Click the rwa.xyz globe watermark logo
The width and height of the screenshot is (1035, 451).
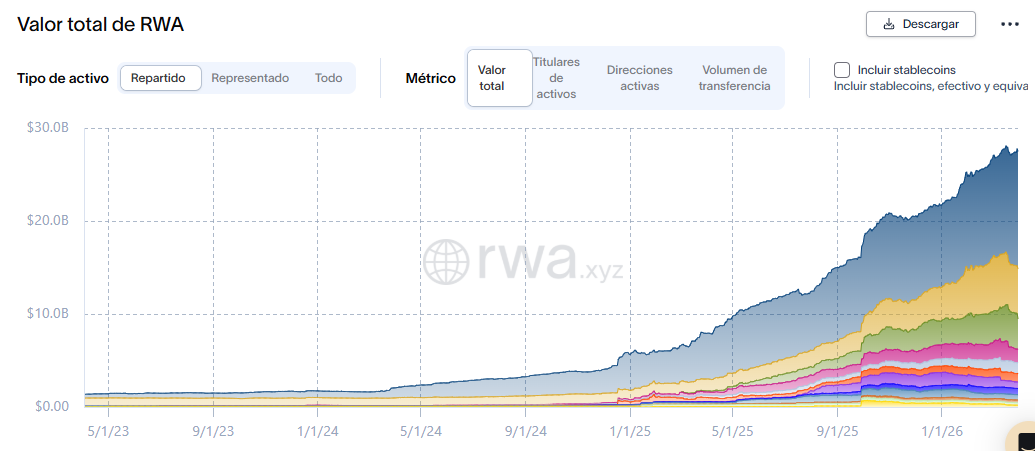click(x=446, y=261)
